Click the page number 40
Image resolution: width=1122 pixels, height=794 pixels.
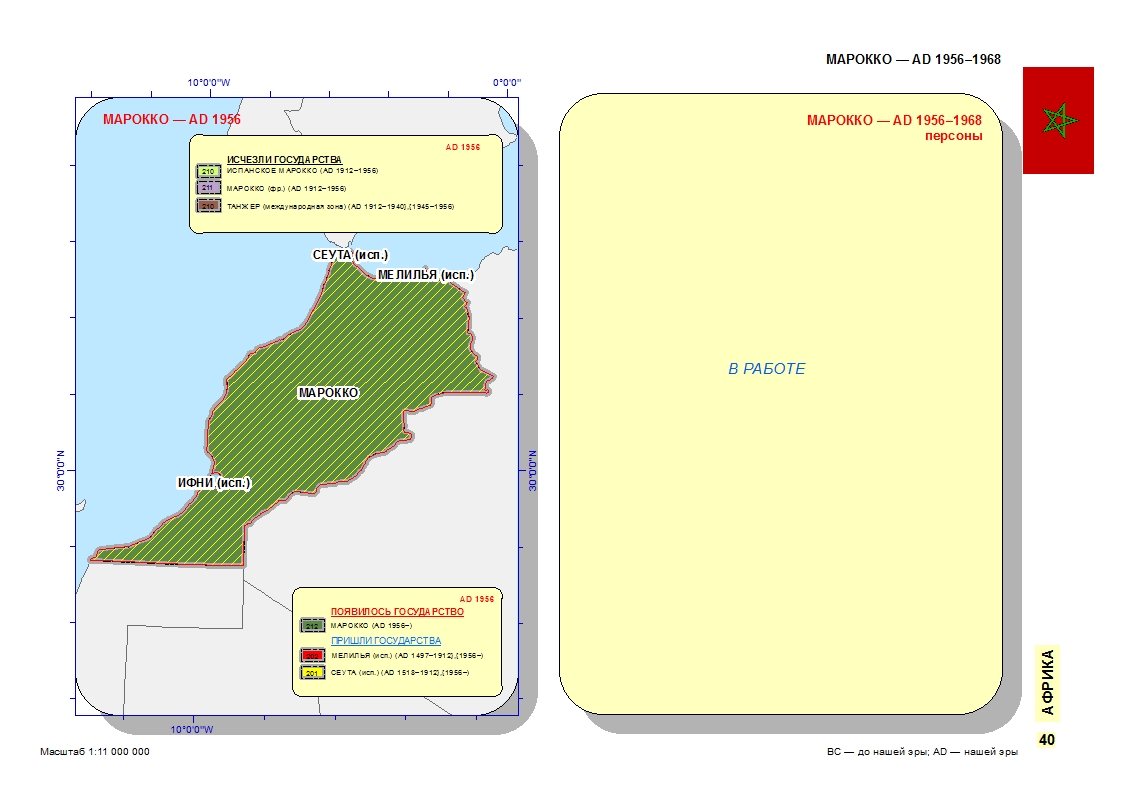(x=1047, y=740)
